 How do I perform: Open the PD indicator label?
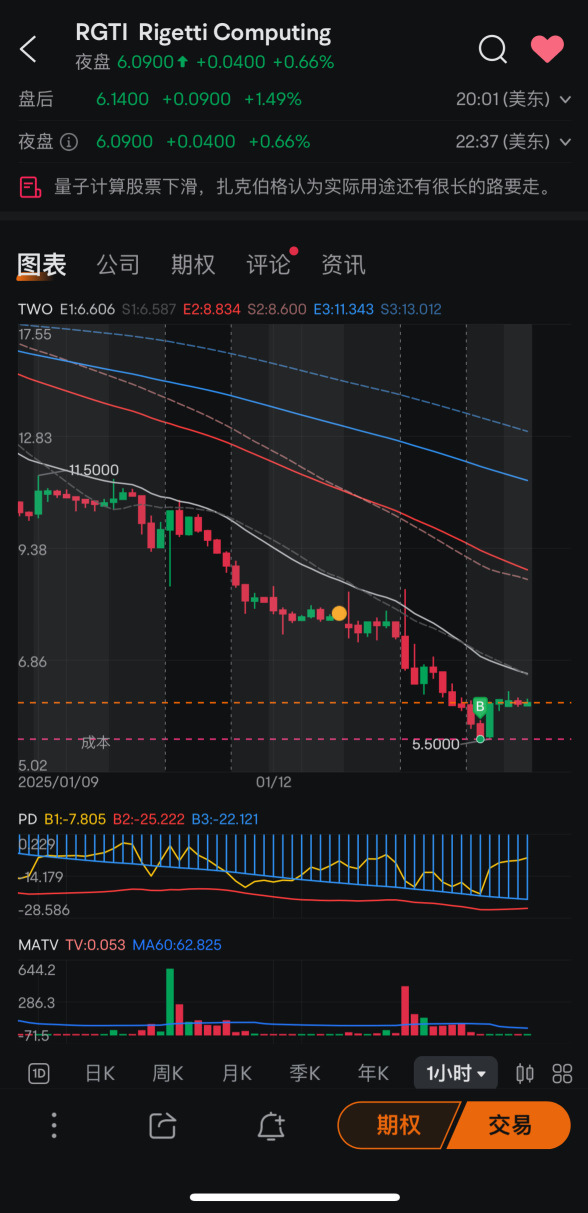28,819
